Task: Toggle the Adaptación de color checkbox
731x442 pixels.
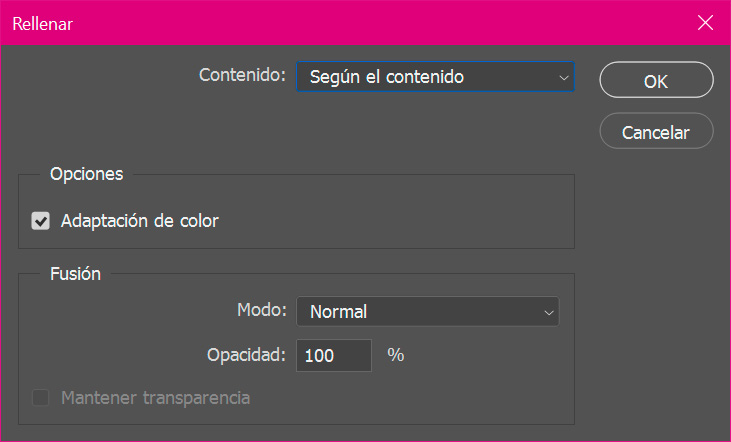Action: pyautogui.click(x=41, y=221)
